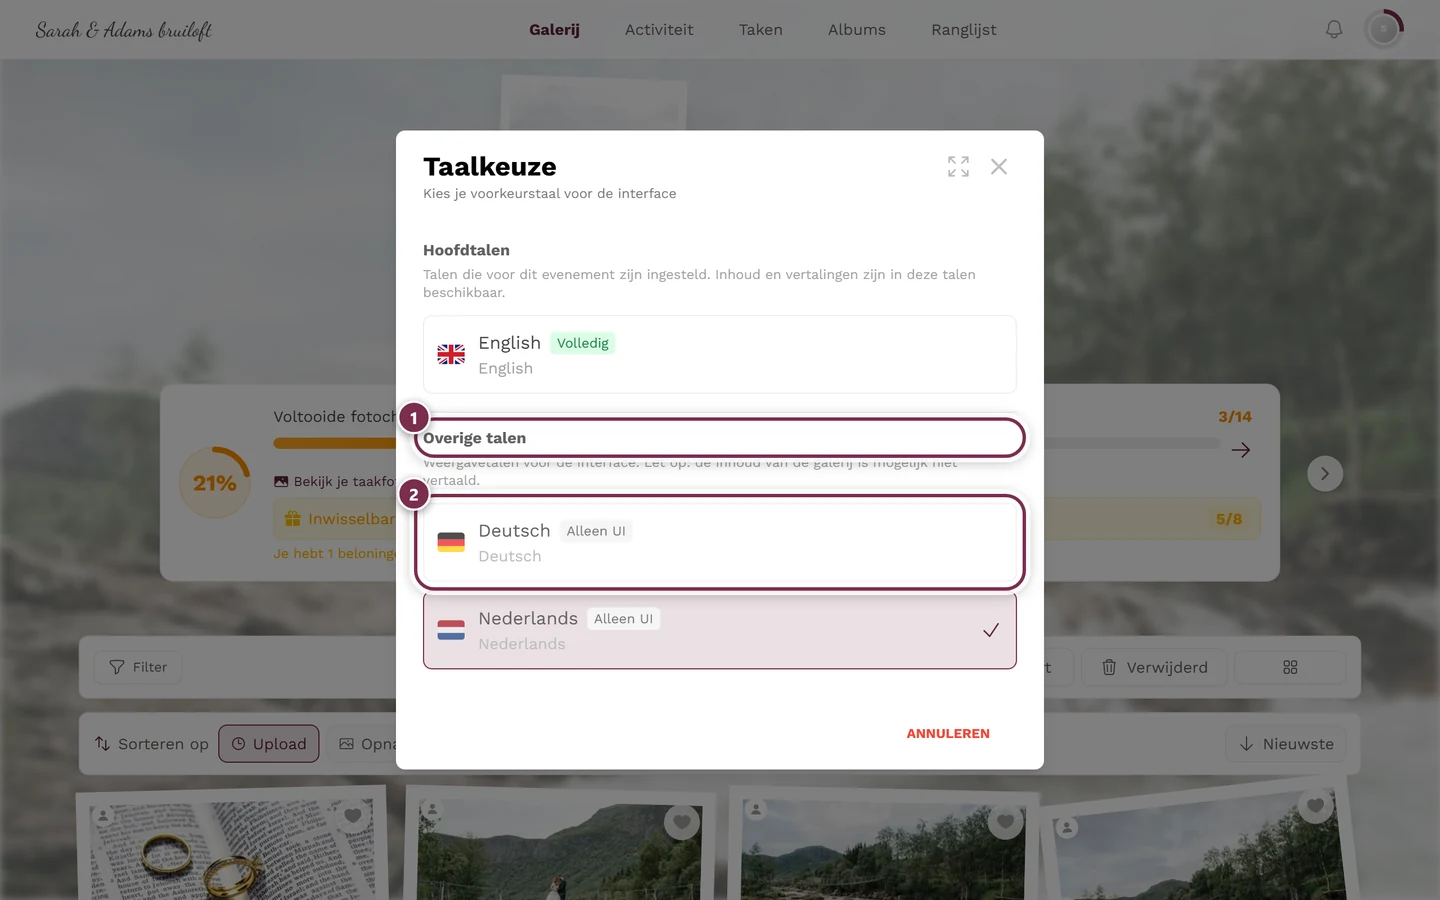Screen dimensions: 1440x900
Task: Go to the Albums tab
Action: coord(857,30)
